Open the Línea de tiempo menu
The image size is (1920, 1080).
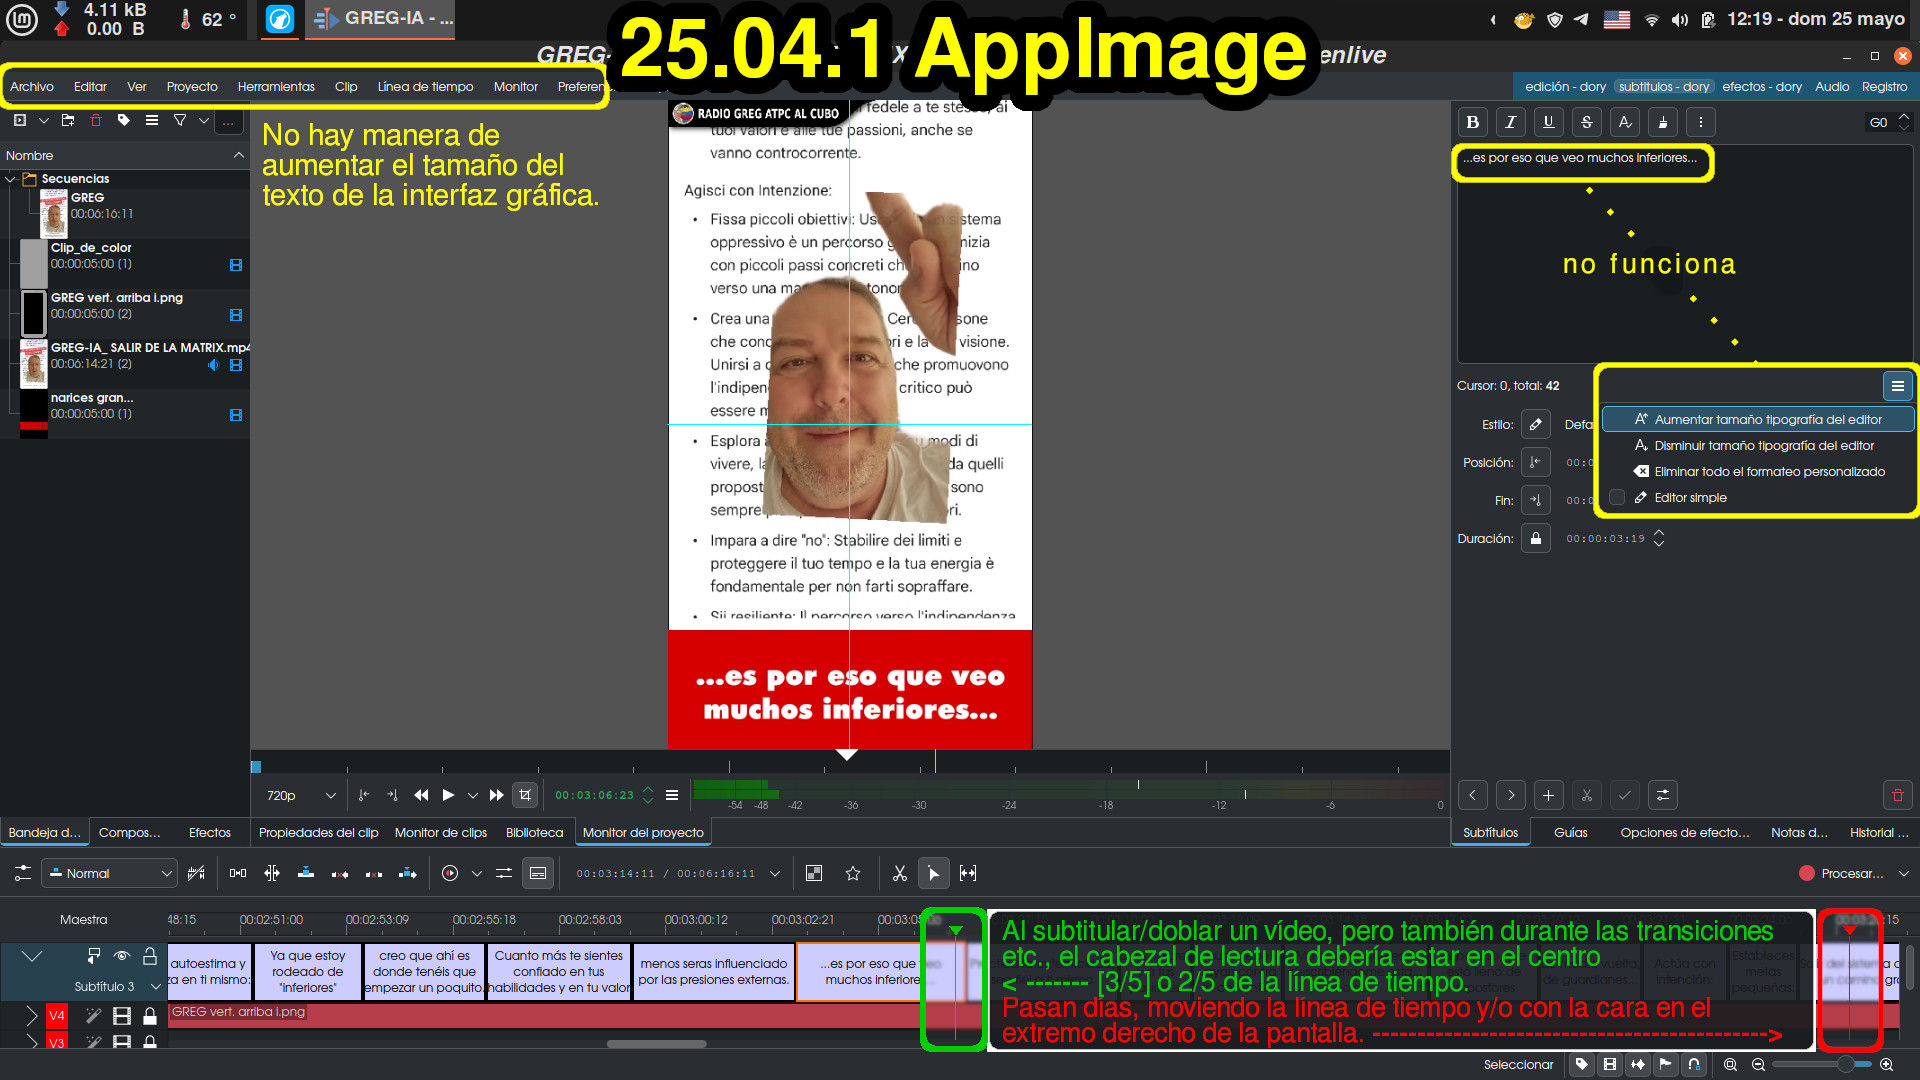(425, 87)
